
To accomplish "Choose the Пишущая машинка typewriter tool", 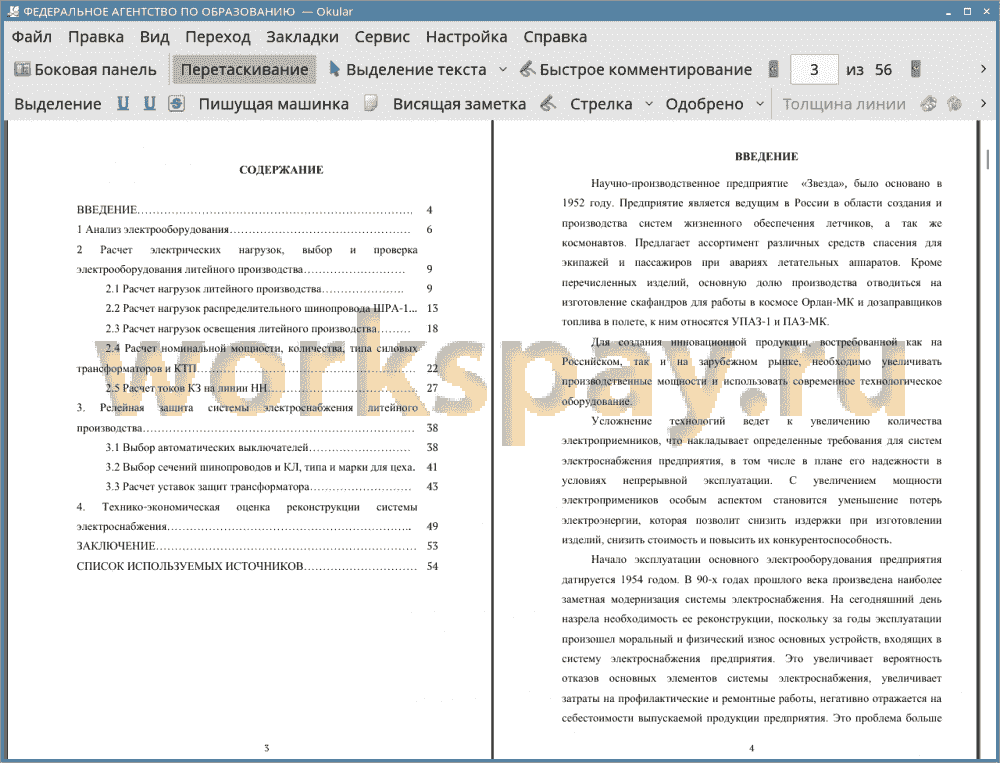I will [274, 104].
